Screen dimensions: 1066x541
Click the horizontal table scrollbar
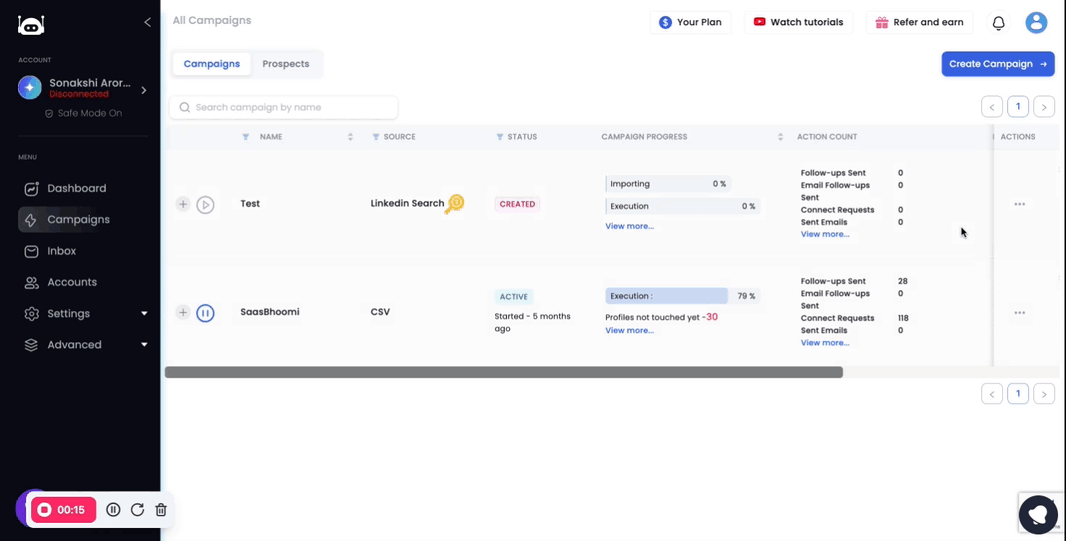point(504,372)
